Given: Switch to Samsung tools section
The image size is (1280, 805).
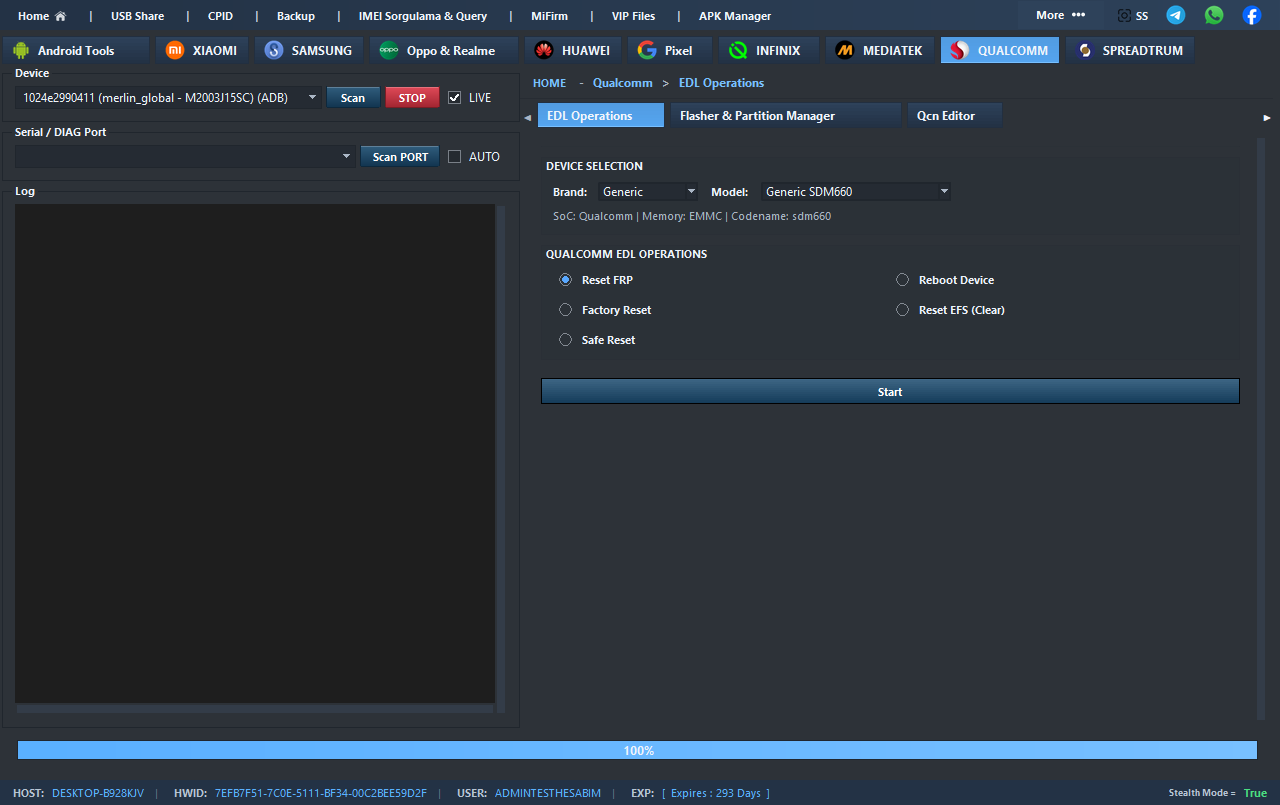Looking at the screenshot, I should coord(308,50).
